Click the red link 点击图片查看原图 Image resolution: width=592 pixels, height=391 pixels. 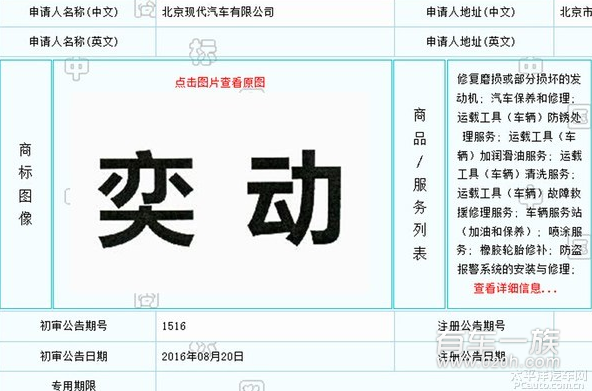pos(220,82)
